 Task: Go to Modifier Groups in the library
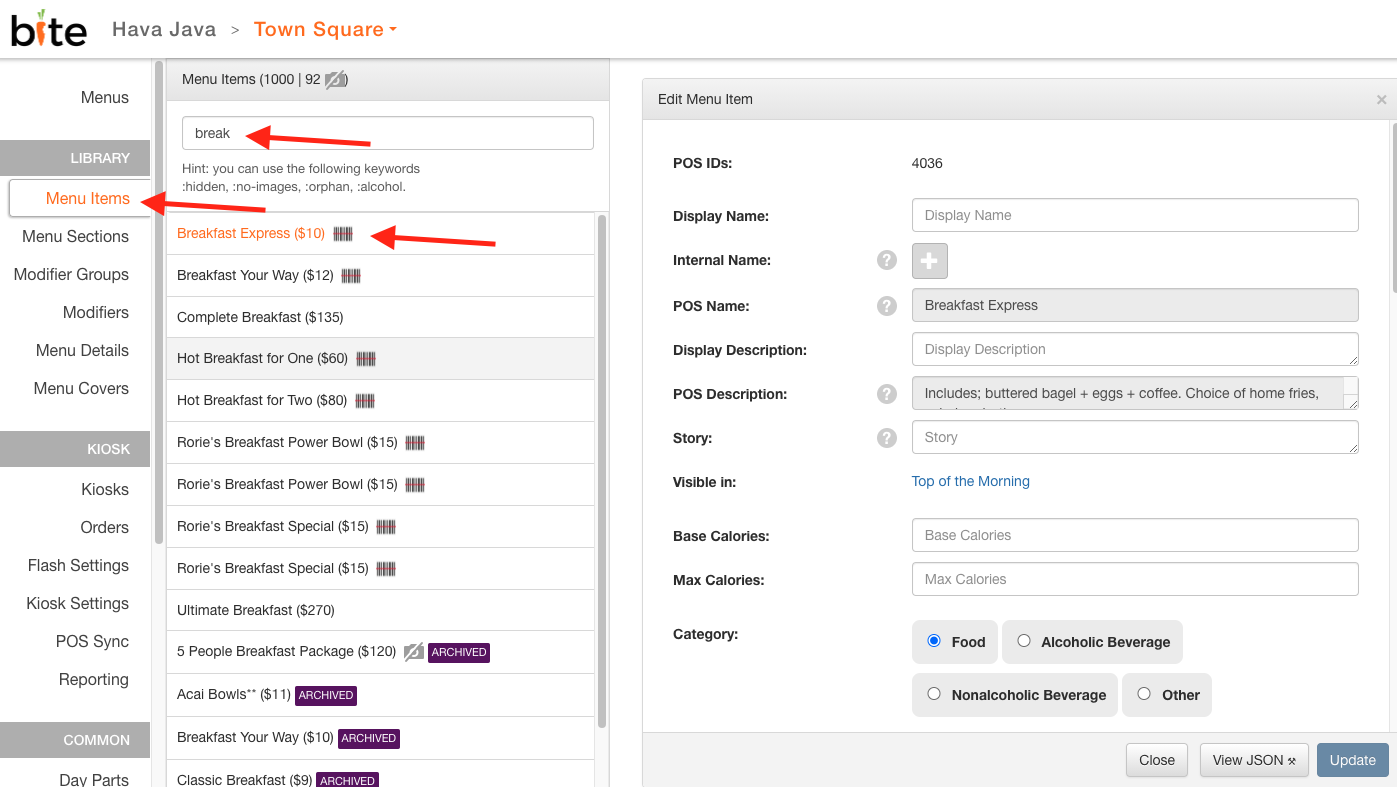(x=71, y=275)
